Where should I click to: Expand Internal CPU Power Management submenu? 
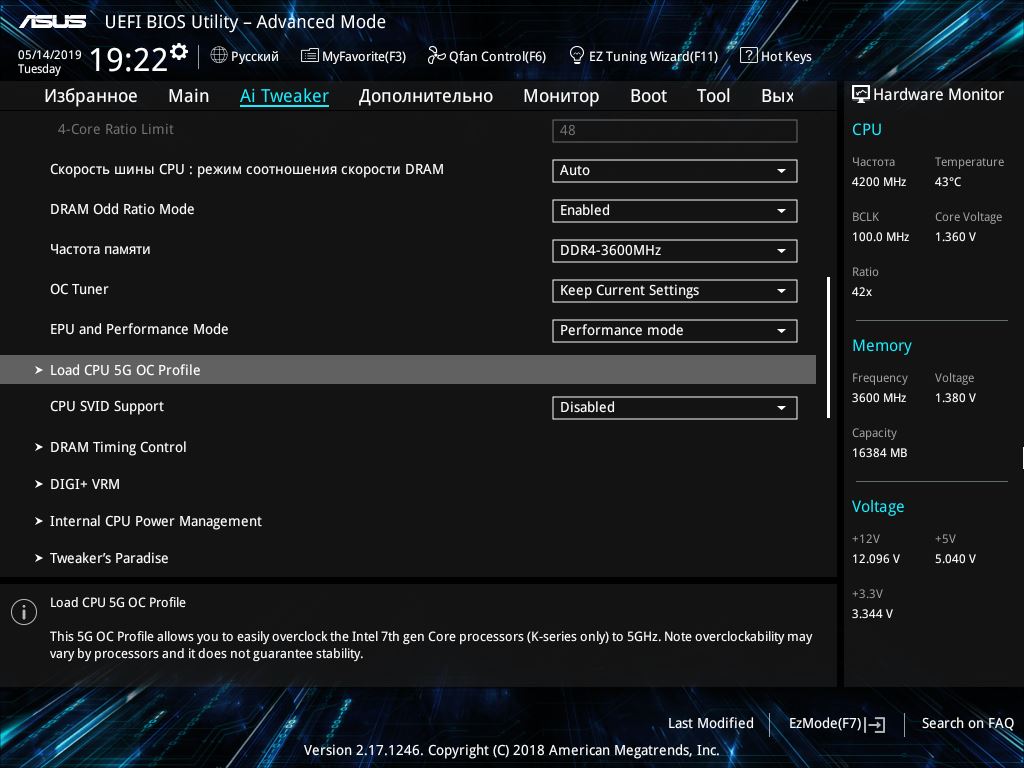tap(148, 521)
